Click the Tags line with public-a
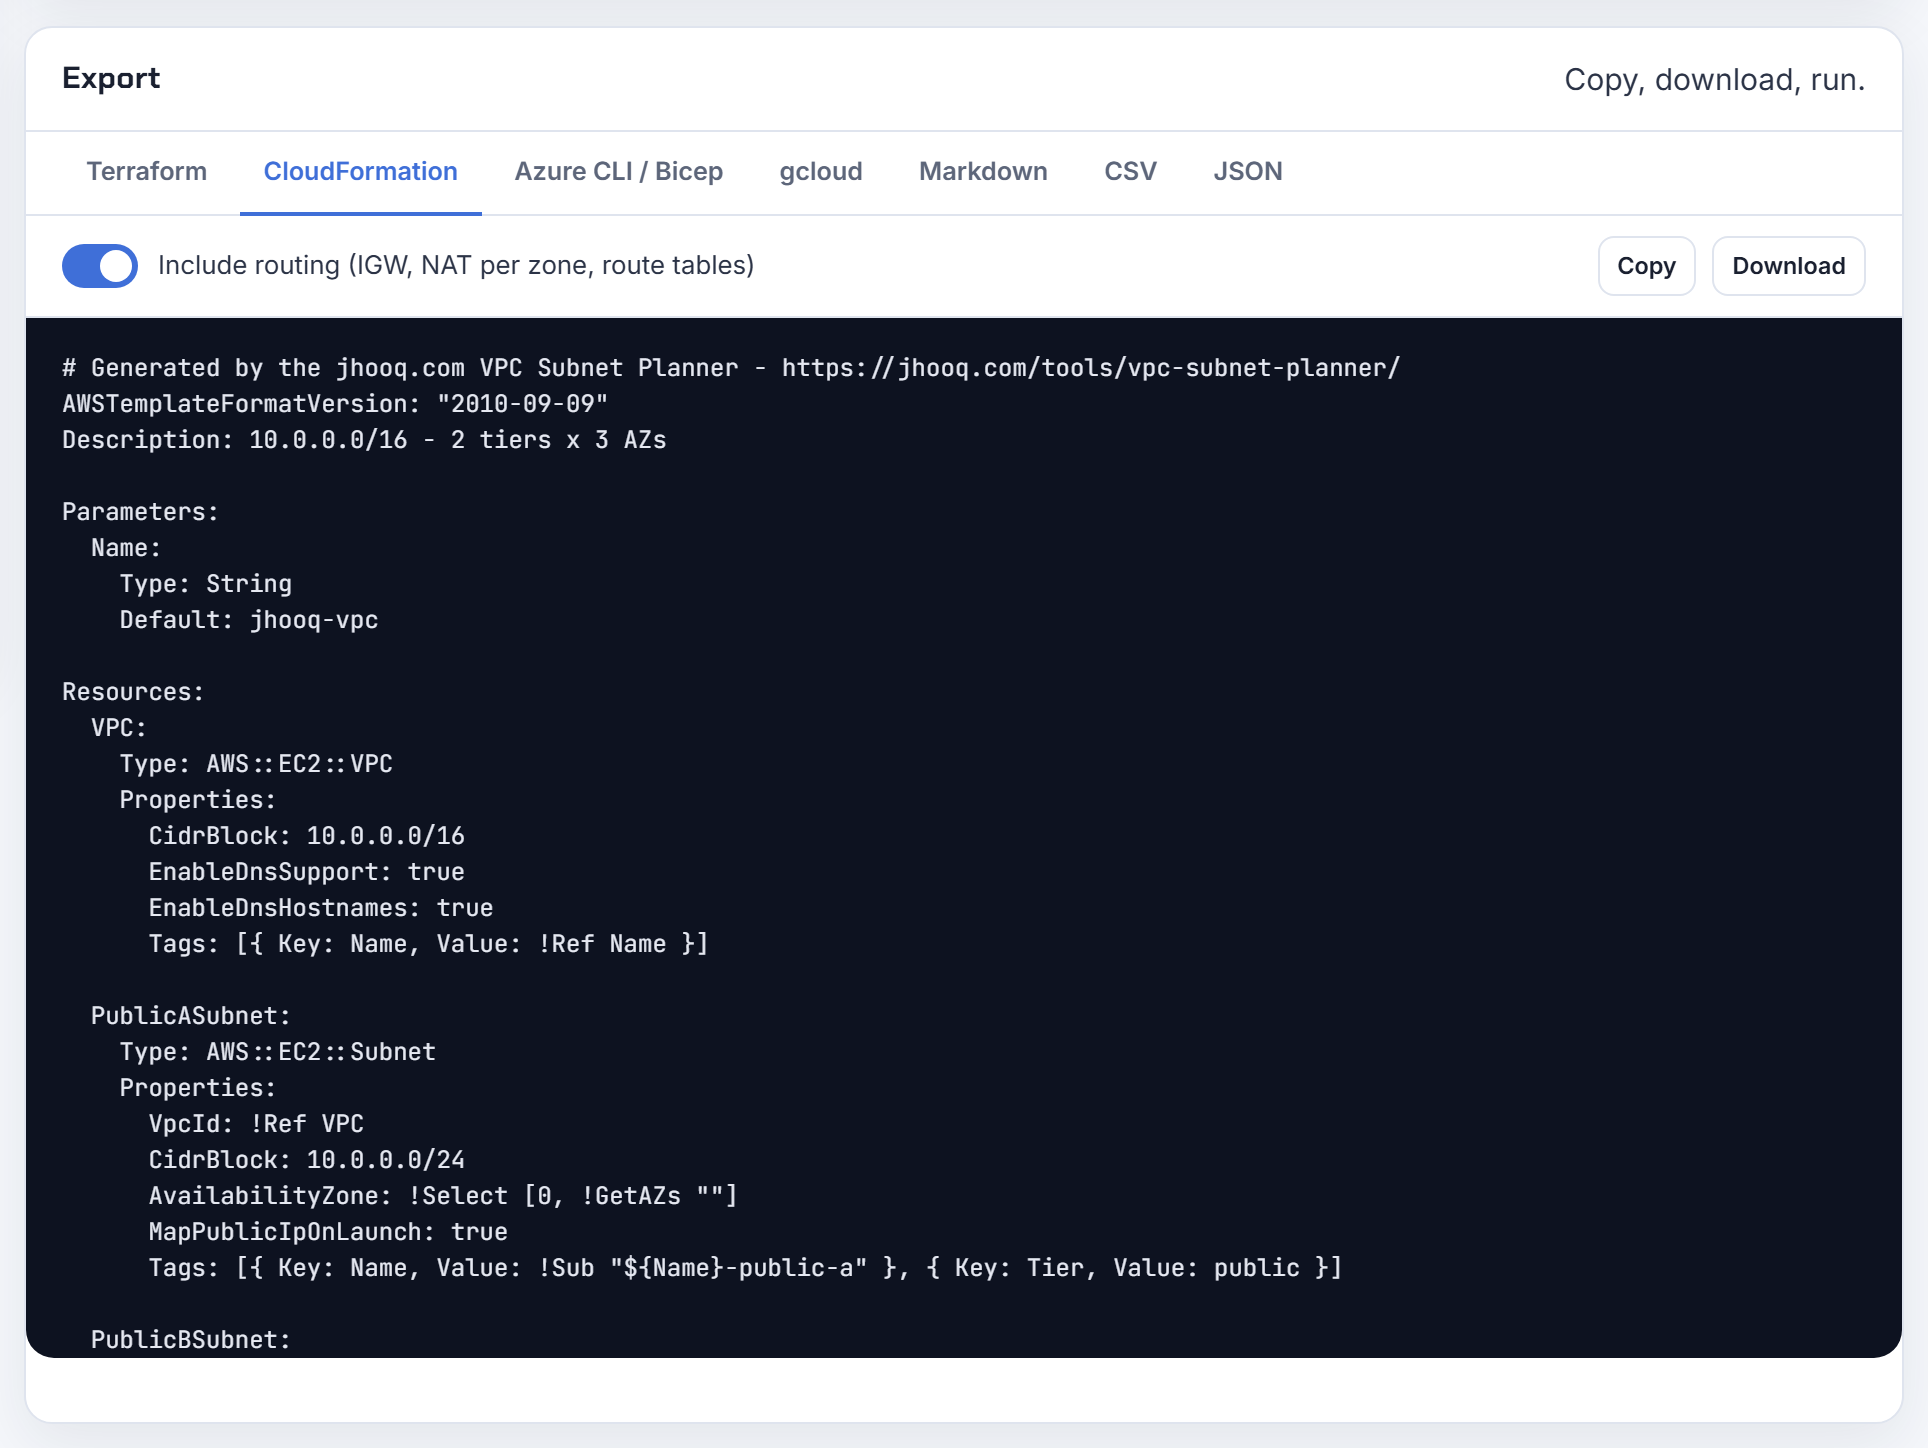This screenshot has height=1448, width=1928. click(x=745, y=1268)
